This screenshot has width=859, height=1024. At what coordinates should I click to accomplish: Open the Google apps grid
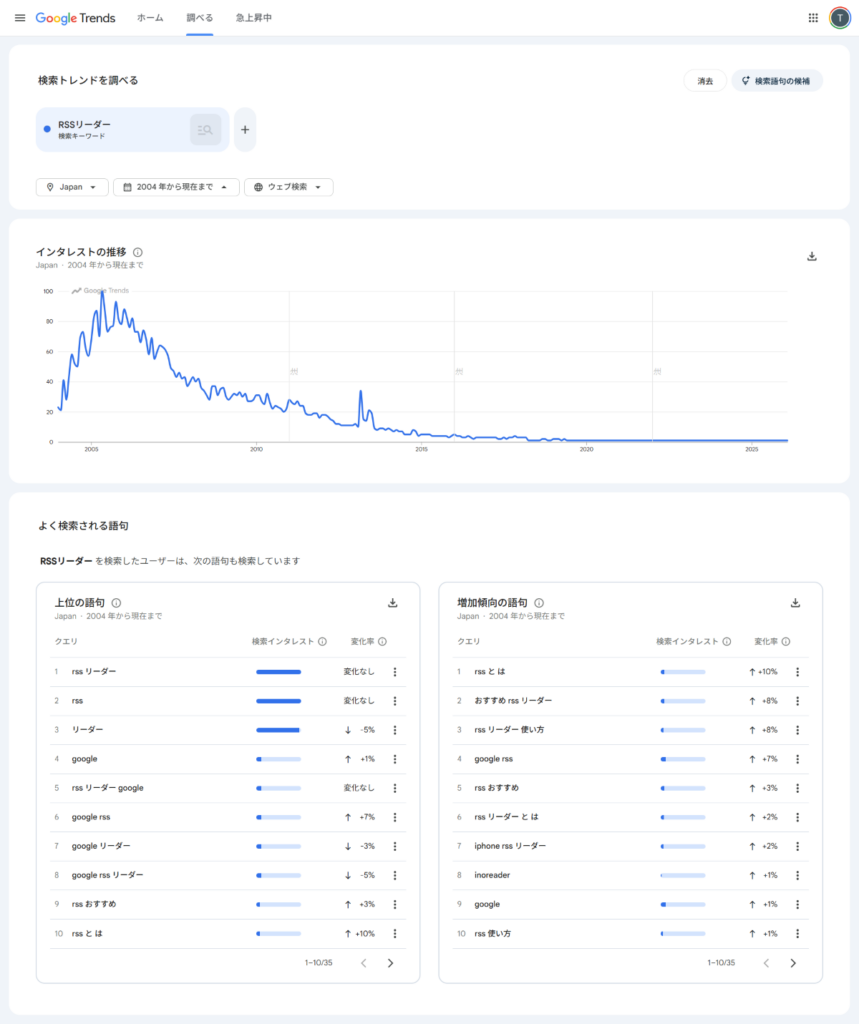click(813, 18)
